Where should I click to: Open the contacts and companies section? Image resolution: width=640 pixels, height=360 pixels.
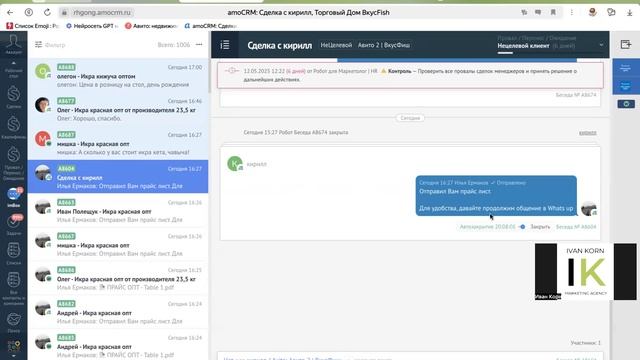pos(13,289)
